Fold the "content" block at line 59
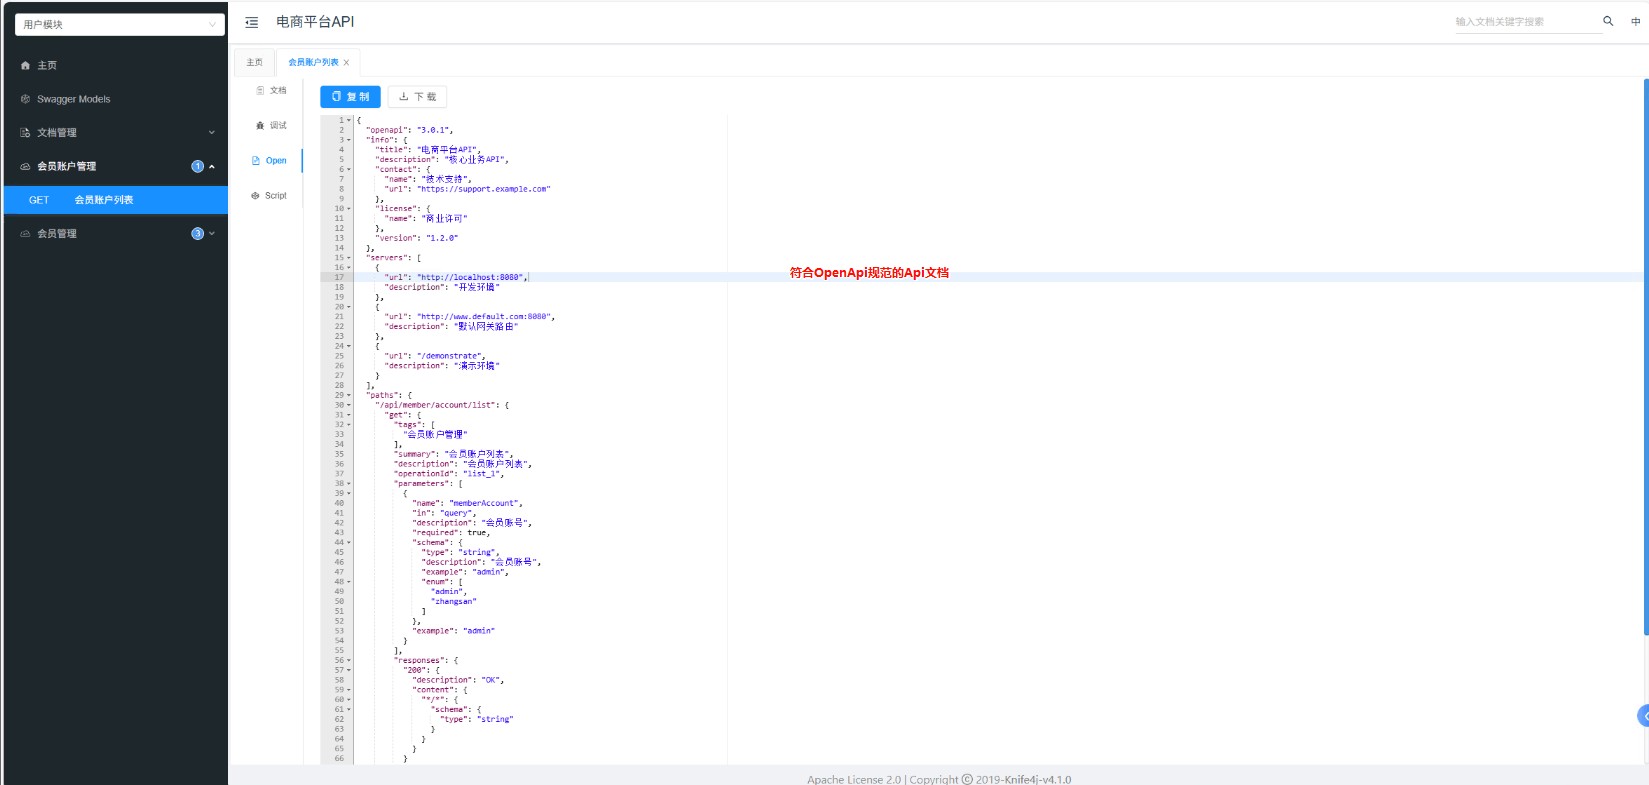Screen dimensions: 1649x785 click(349, 689)
